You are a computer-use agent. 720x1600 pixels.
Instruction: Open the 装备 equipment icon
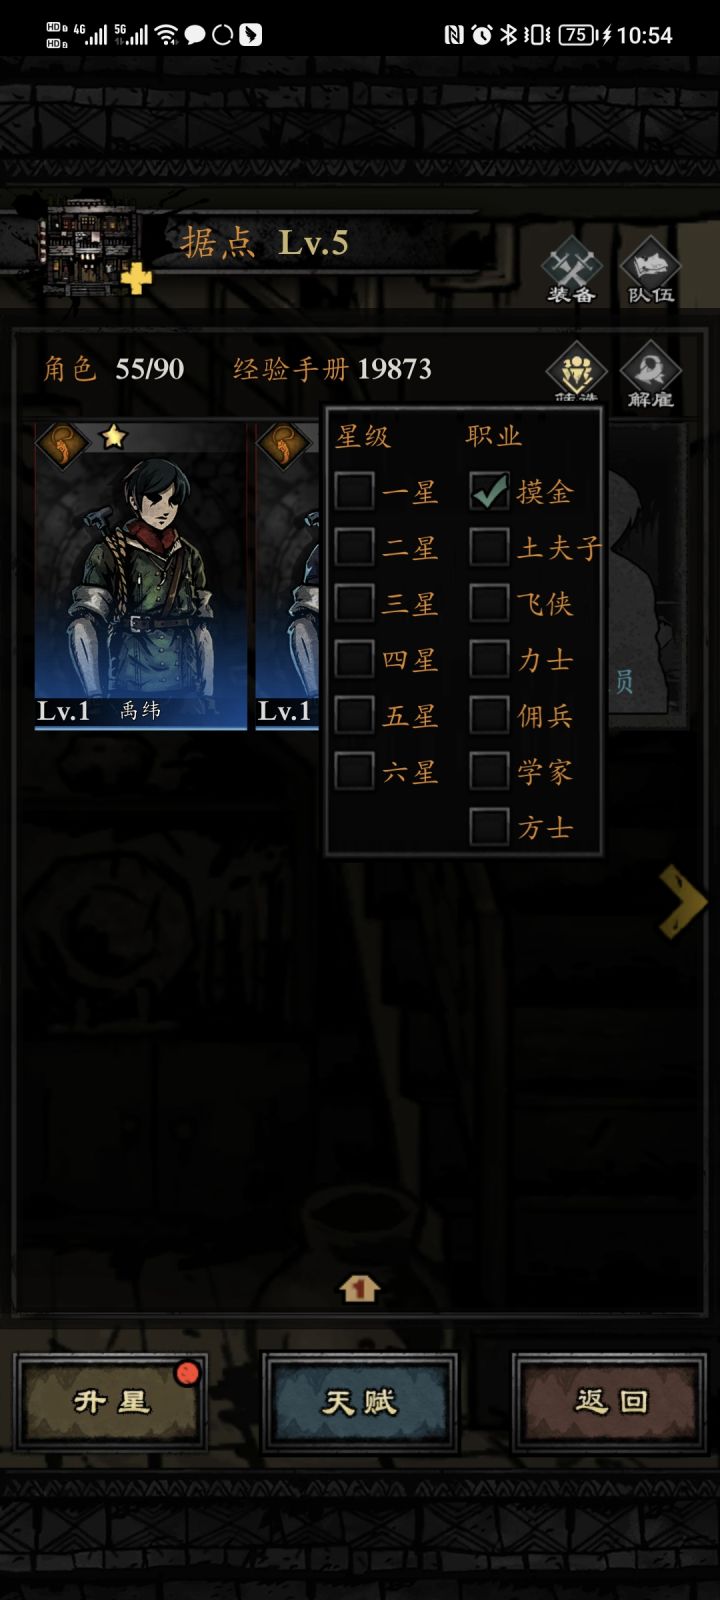[x=571, y=270]
